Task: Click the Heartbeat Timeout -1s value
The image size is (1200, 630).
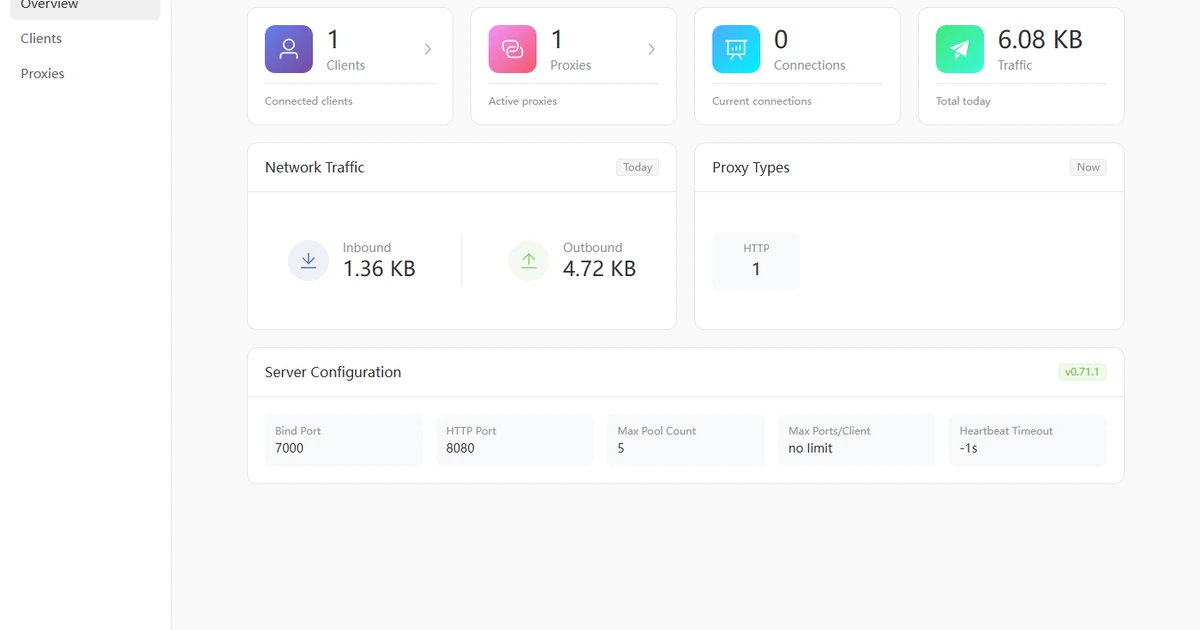Action: [968, 448]
